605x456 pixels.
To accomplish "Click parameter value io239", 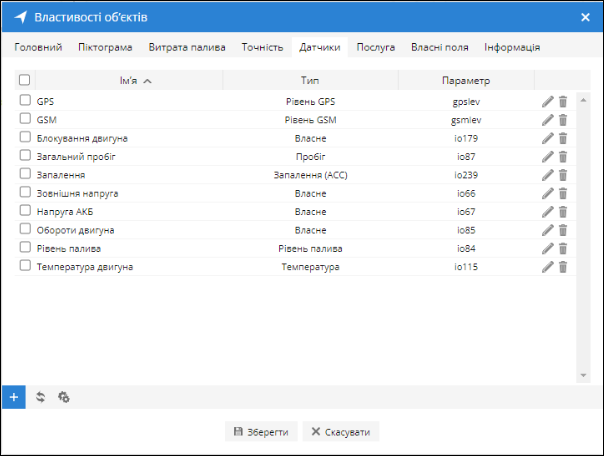I will pyautogui.click(x=466, y=175).
